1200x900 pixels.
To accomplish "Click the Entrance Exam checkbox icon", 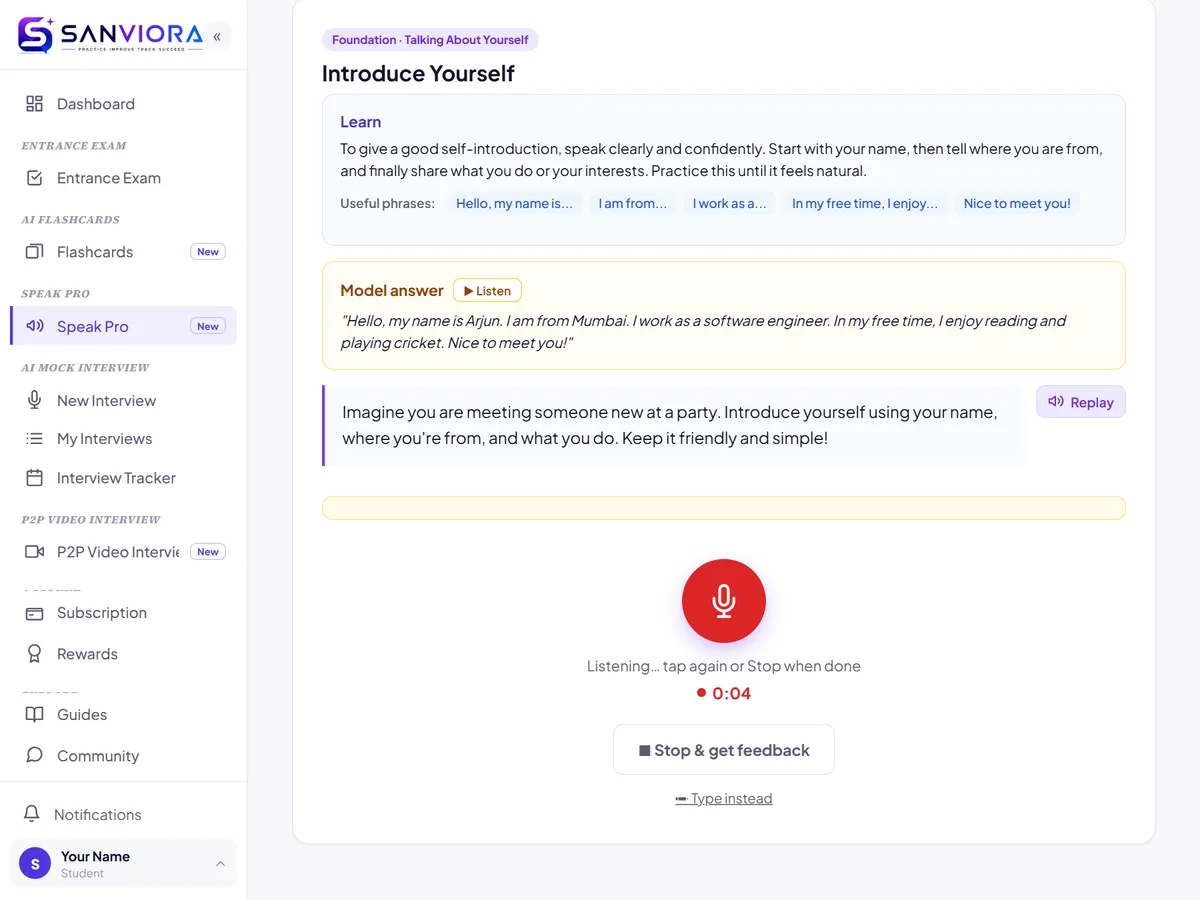I will [35, 178].
